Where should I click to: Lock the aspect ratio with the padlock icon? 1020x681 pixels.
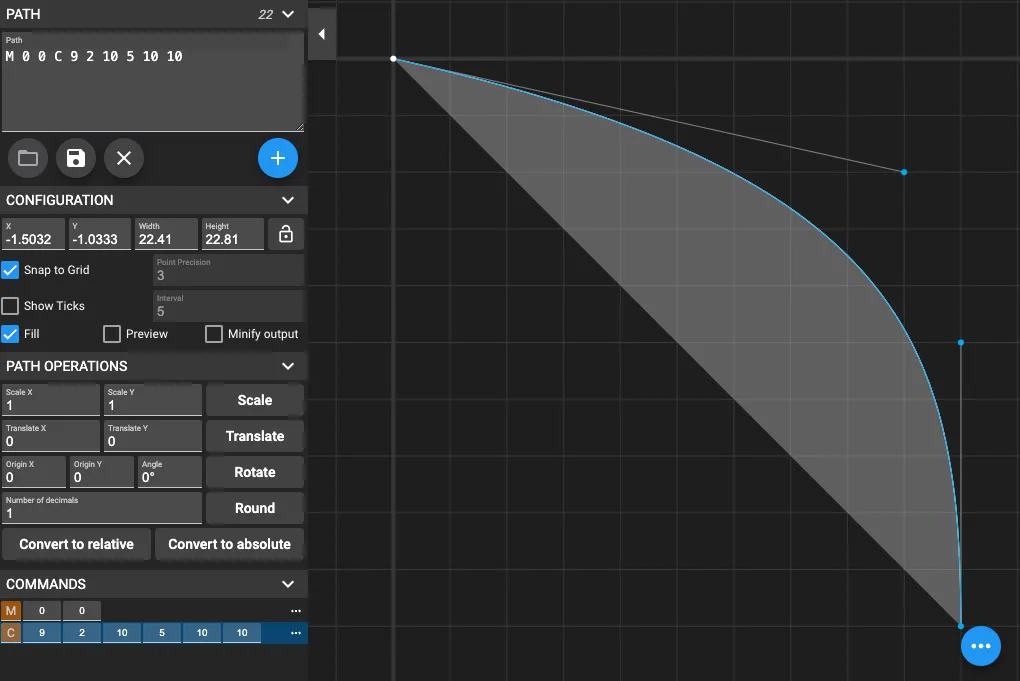pyautogui.click(x=286, y=233)
